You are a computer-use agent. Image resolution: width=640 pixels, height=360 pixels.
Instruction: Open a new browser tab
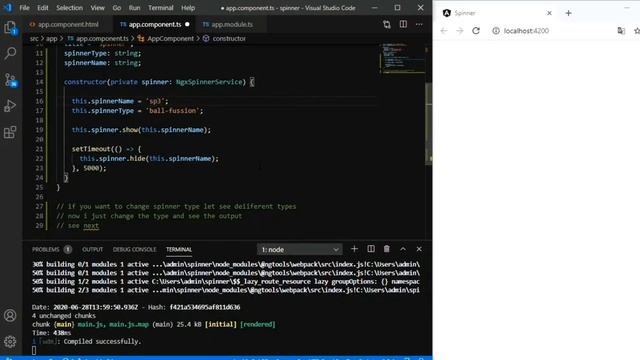568,13
